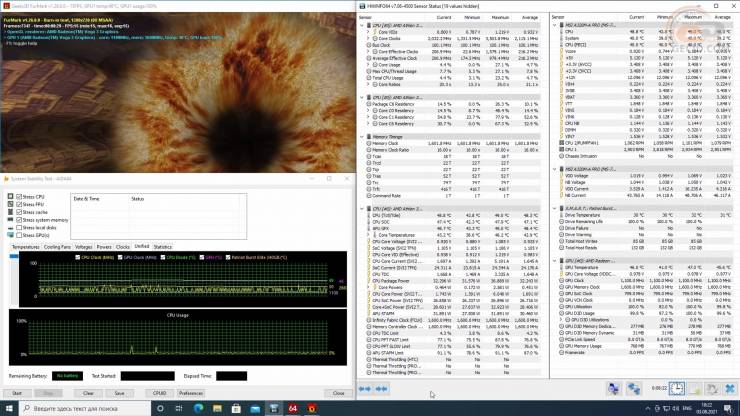This screenshot has height=416, width=740.
Task: Switch to Statistics tab
Action: coord(162,247)
